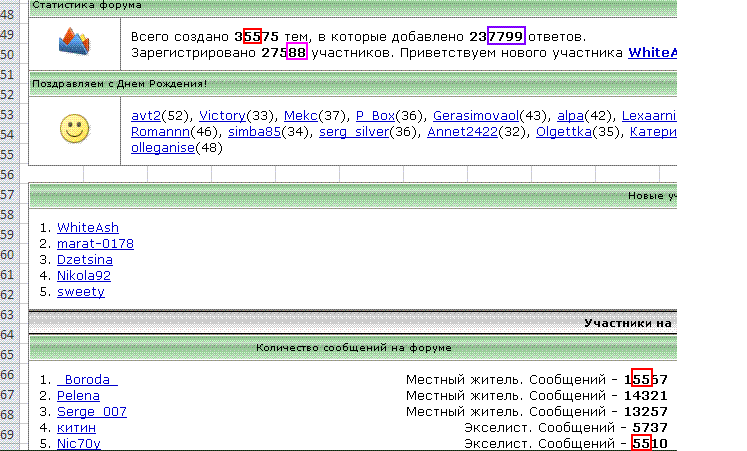Click the total topics count 35575
The width and height of the screenshot is (747, 451).
click(x=256, y=37)
